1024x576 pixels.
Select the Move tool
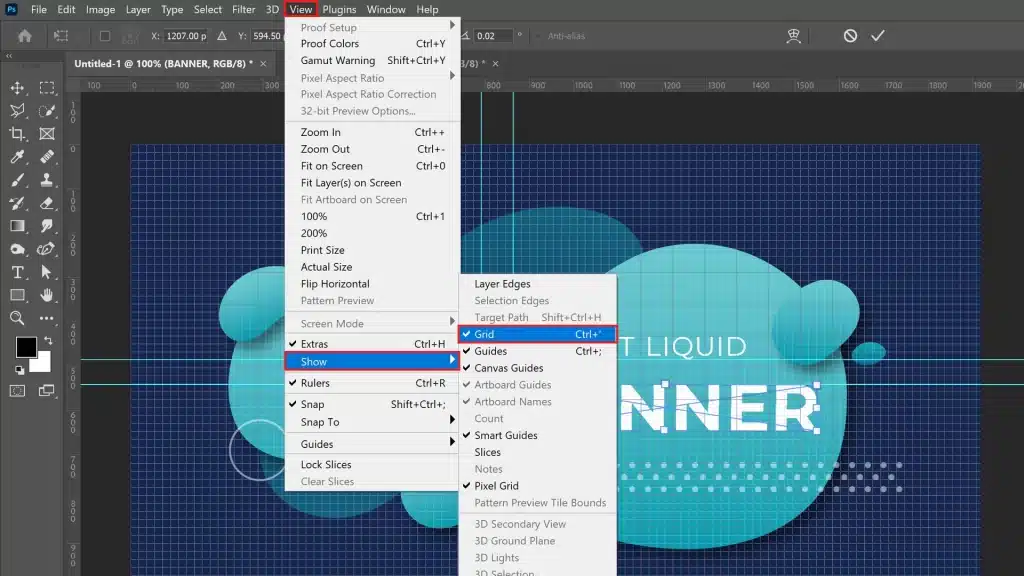(x=18, y=88)
